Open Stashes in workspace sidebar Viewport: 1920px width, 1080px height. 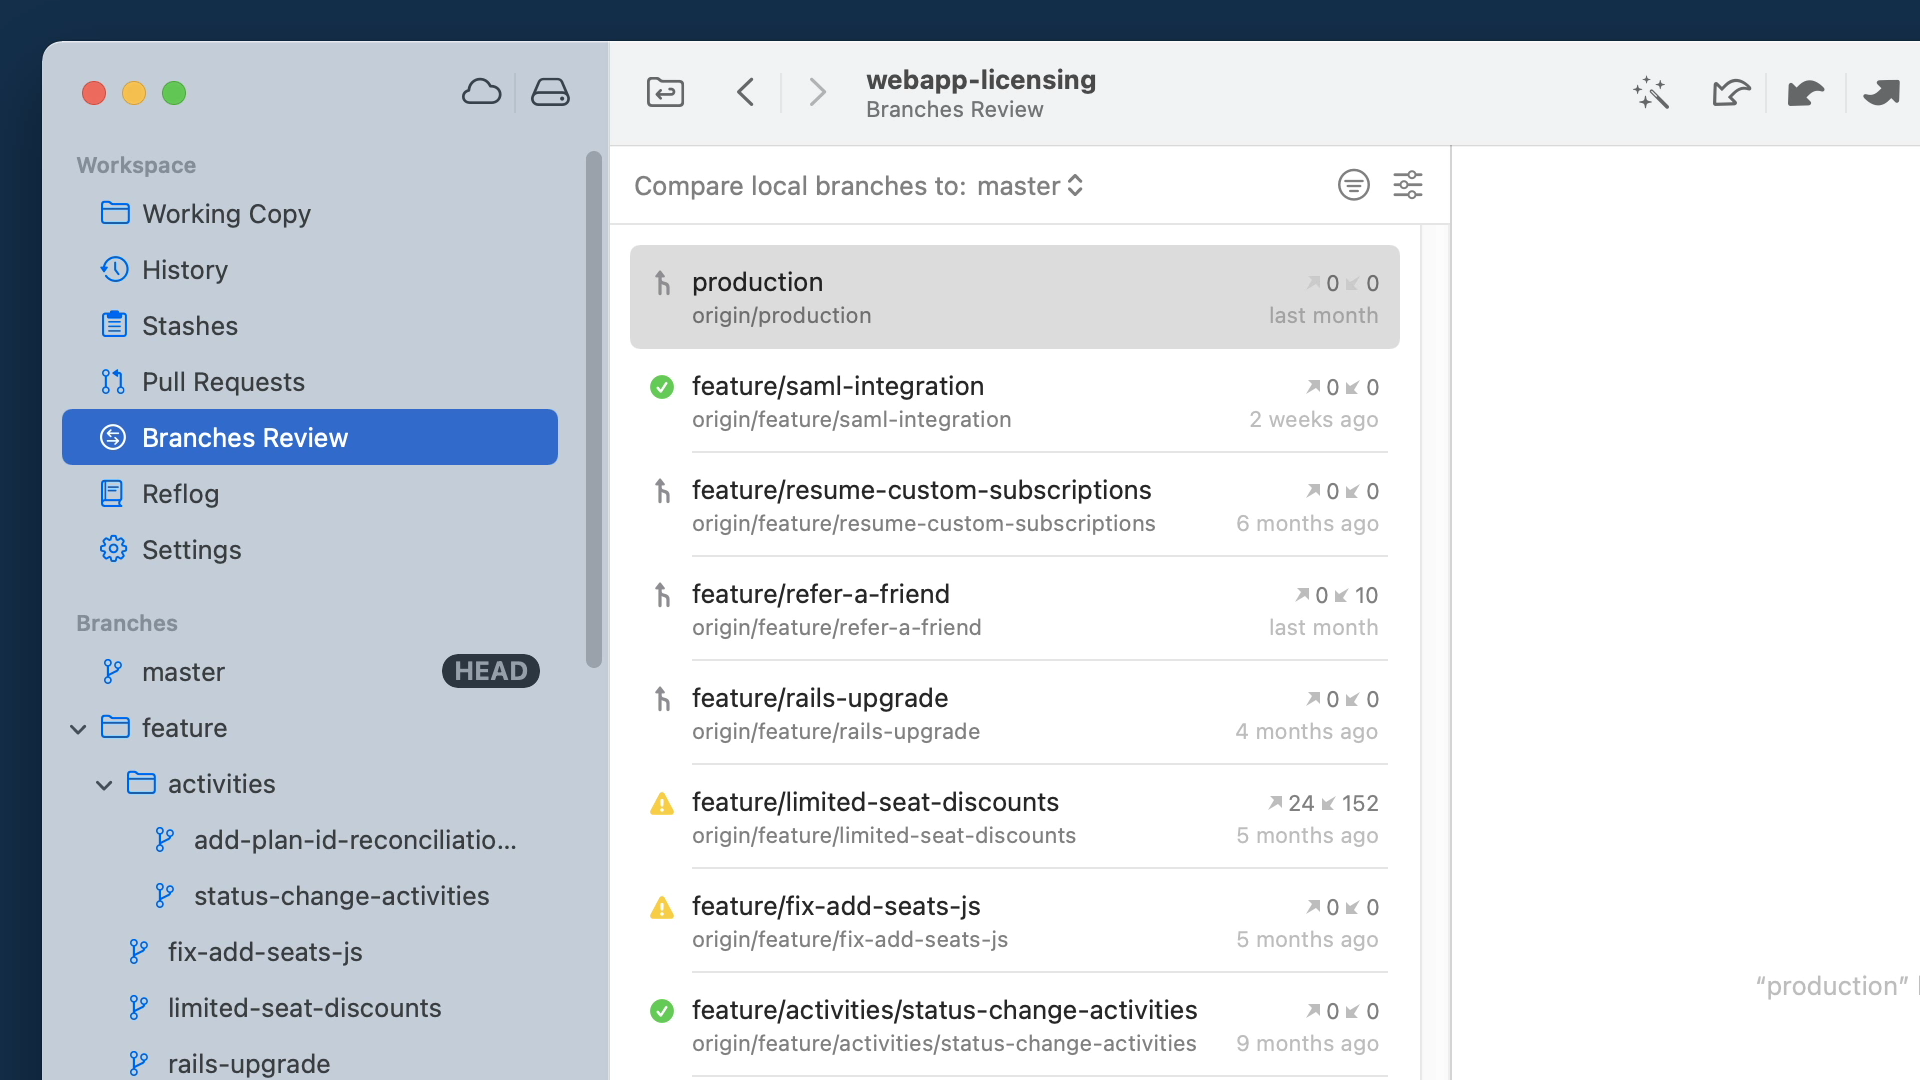click(190, 326)
